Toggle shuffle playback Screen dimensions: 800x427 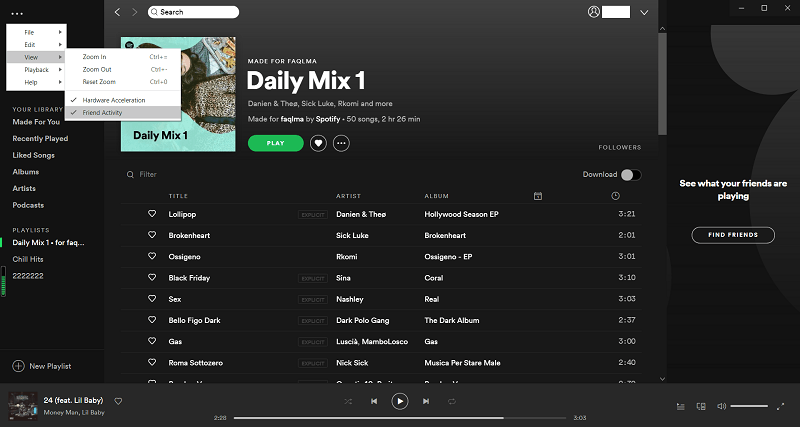coord(348,401)
